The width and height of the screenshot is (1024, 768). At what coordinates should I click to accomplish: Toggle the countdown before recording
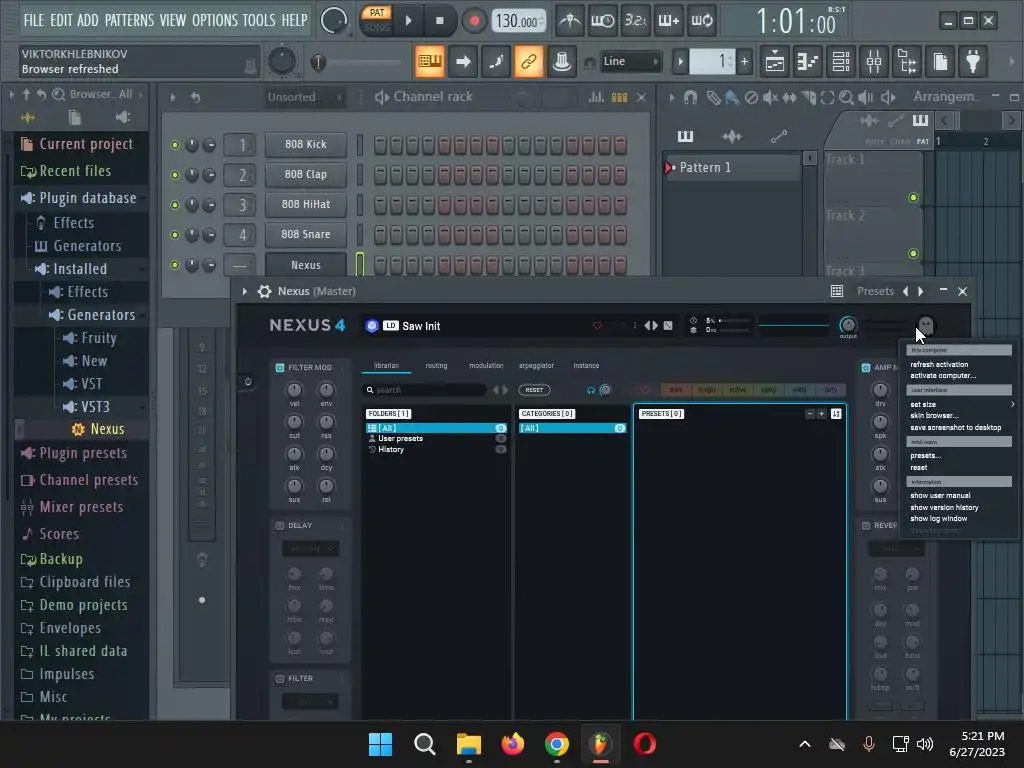(635, 21)
